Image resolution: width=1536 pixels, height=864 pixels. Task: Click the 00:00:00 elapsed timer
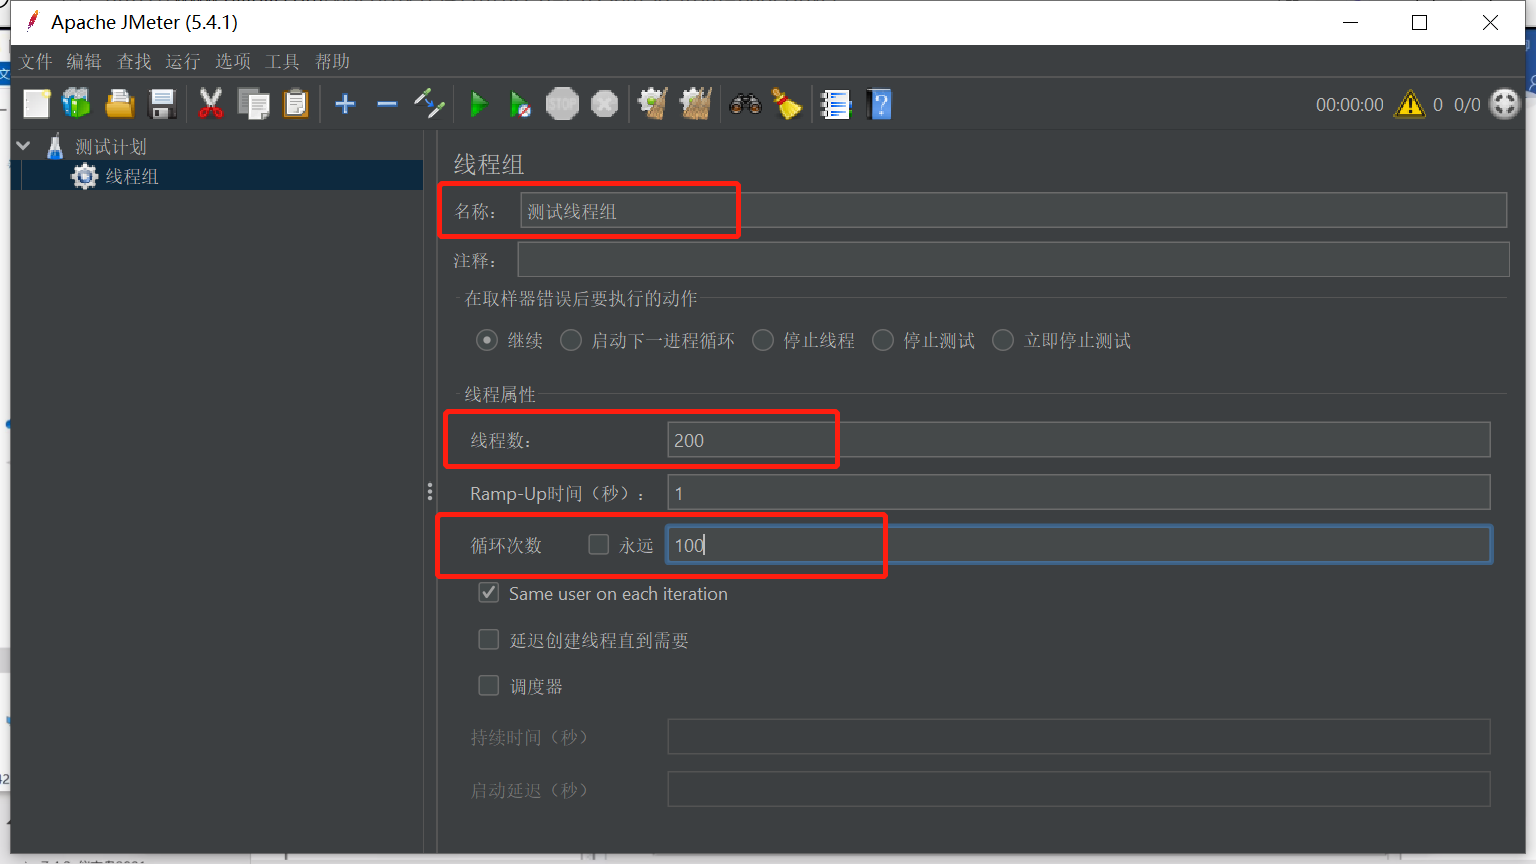[1350, 105]
